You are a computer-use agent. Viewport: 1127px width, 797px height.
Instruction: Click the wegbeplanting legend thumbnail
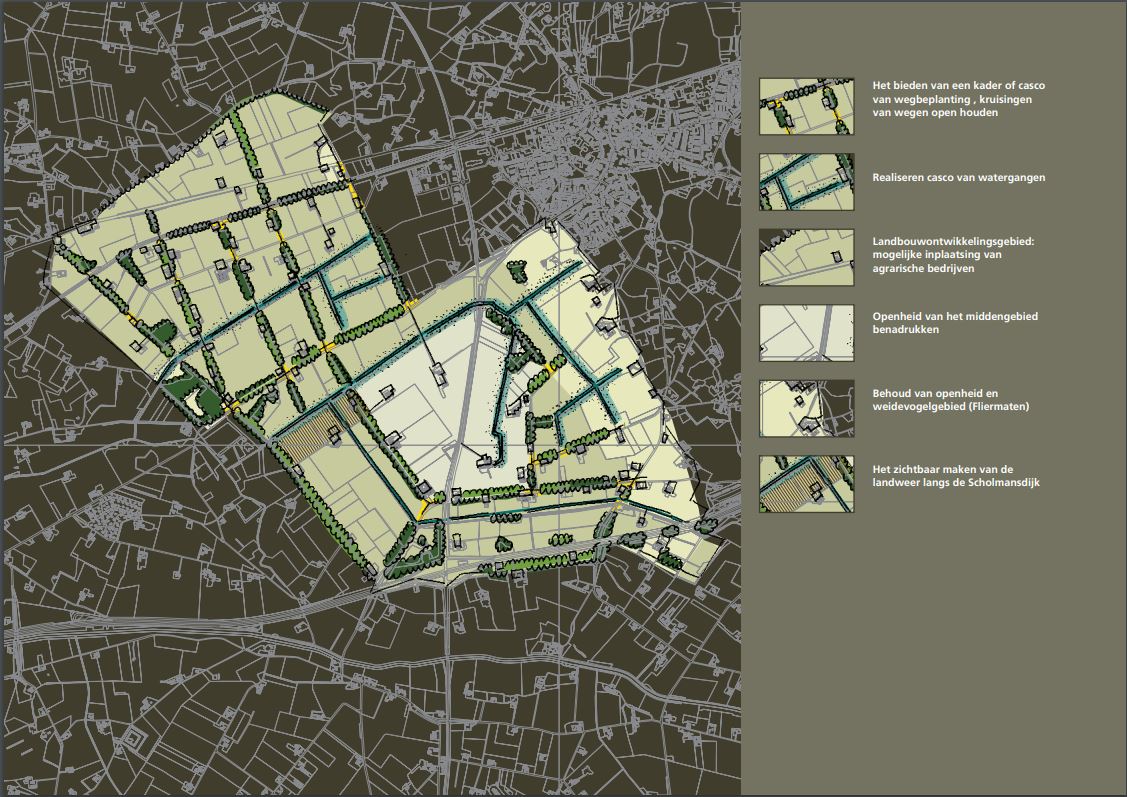coord(806,107)
